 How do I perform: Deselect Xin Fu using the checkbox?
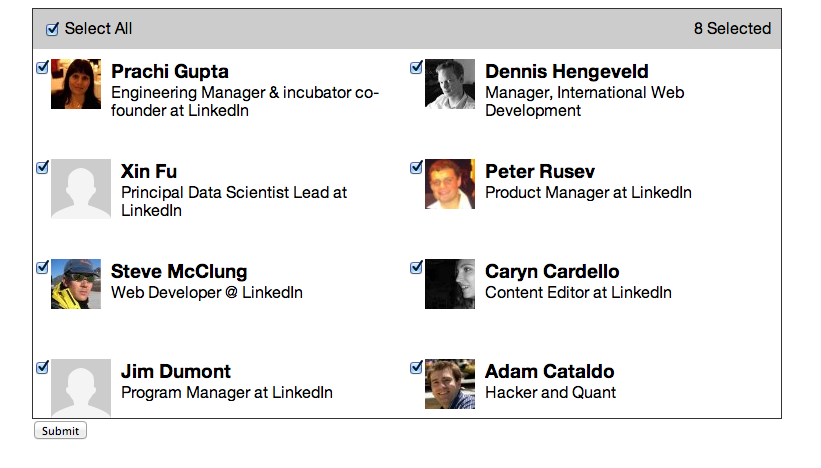42,168
